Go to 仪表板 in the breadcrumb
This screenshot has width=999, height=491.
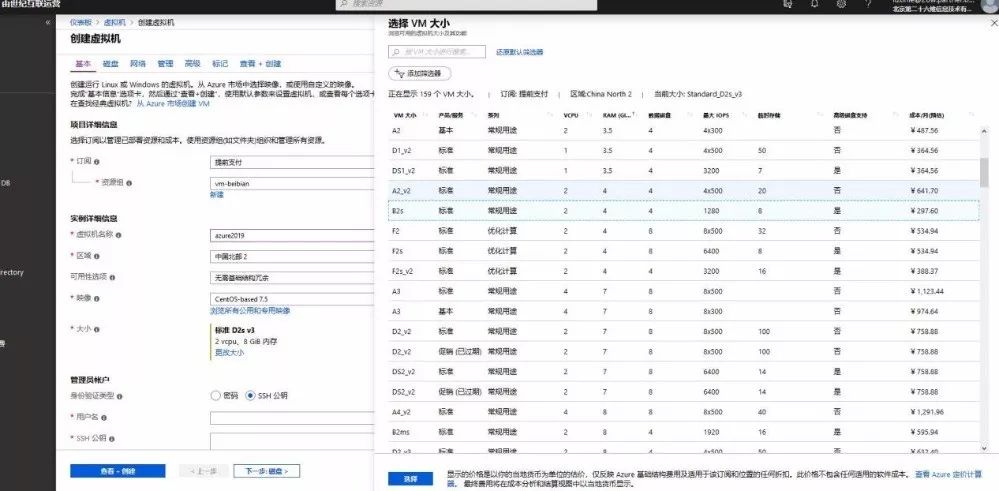pos(79,22)
